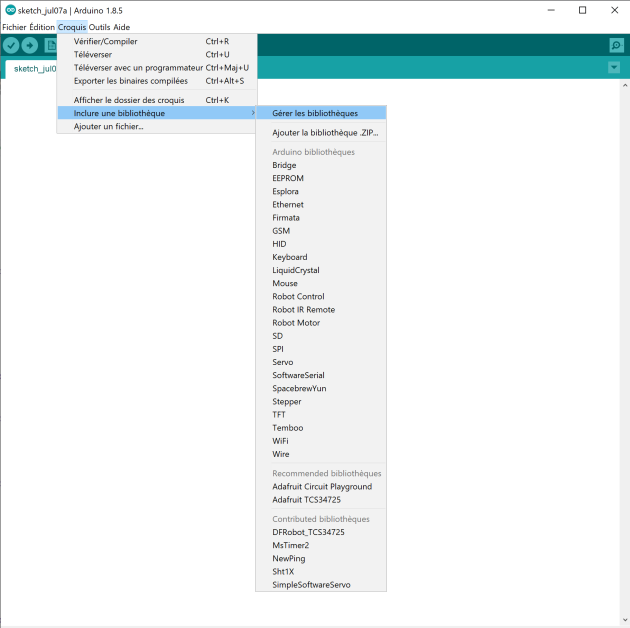Viewport: 630px width, 628px height.
Task: Include the EEPROM library
Action: 321,178
